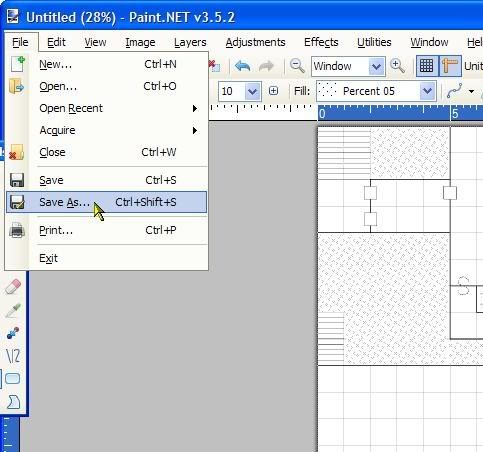
Task: Open the View menu
Action: tap(95, 42)
